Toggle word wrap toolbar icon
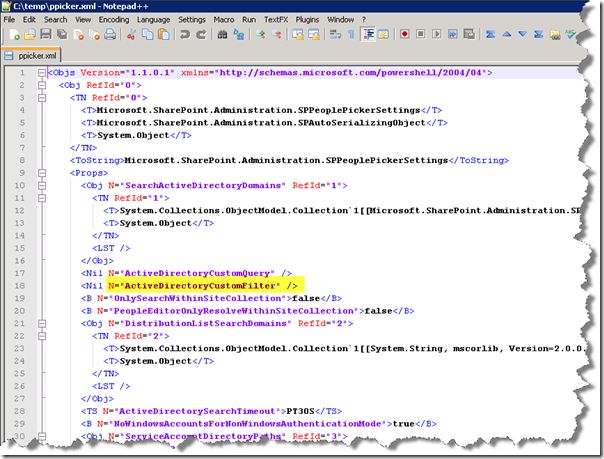 tap(335, 35)
